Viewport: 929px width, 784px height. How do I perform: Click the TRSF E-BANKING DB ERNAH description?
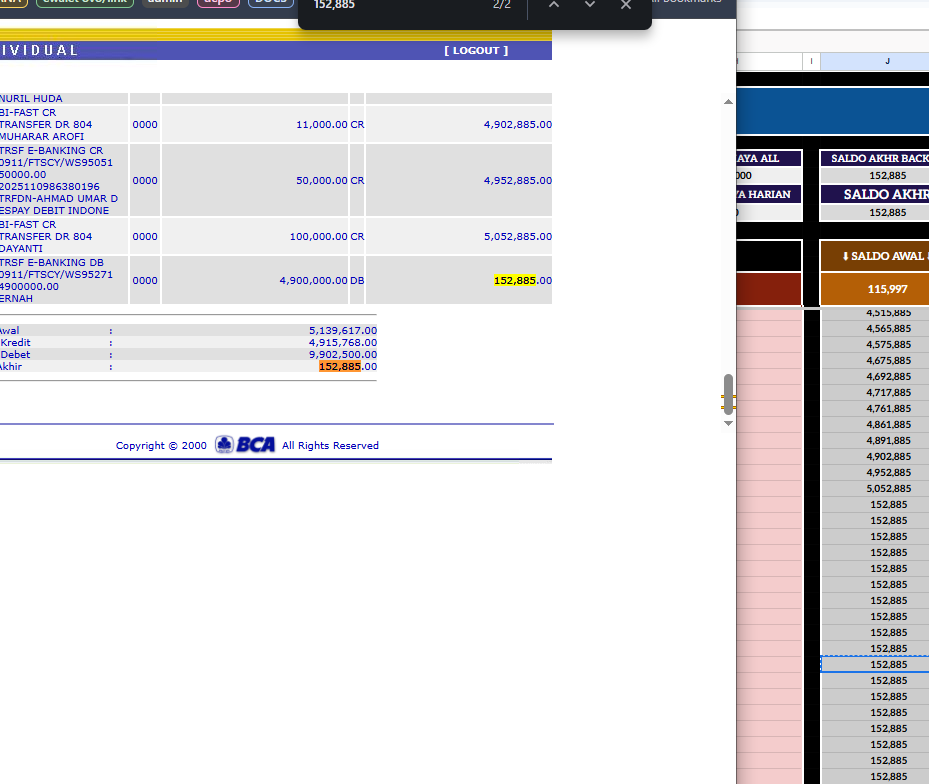pos(56,280)
